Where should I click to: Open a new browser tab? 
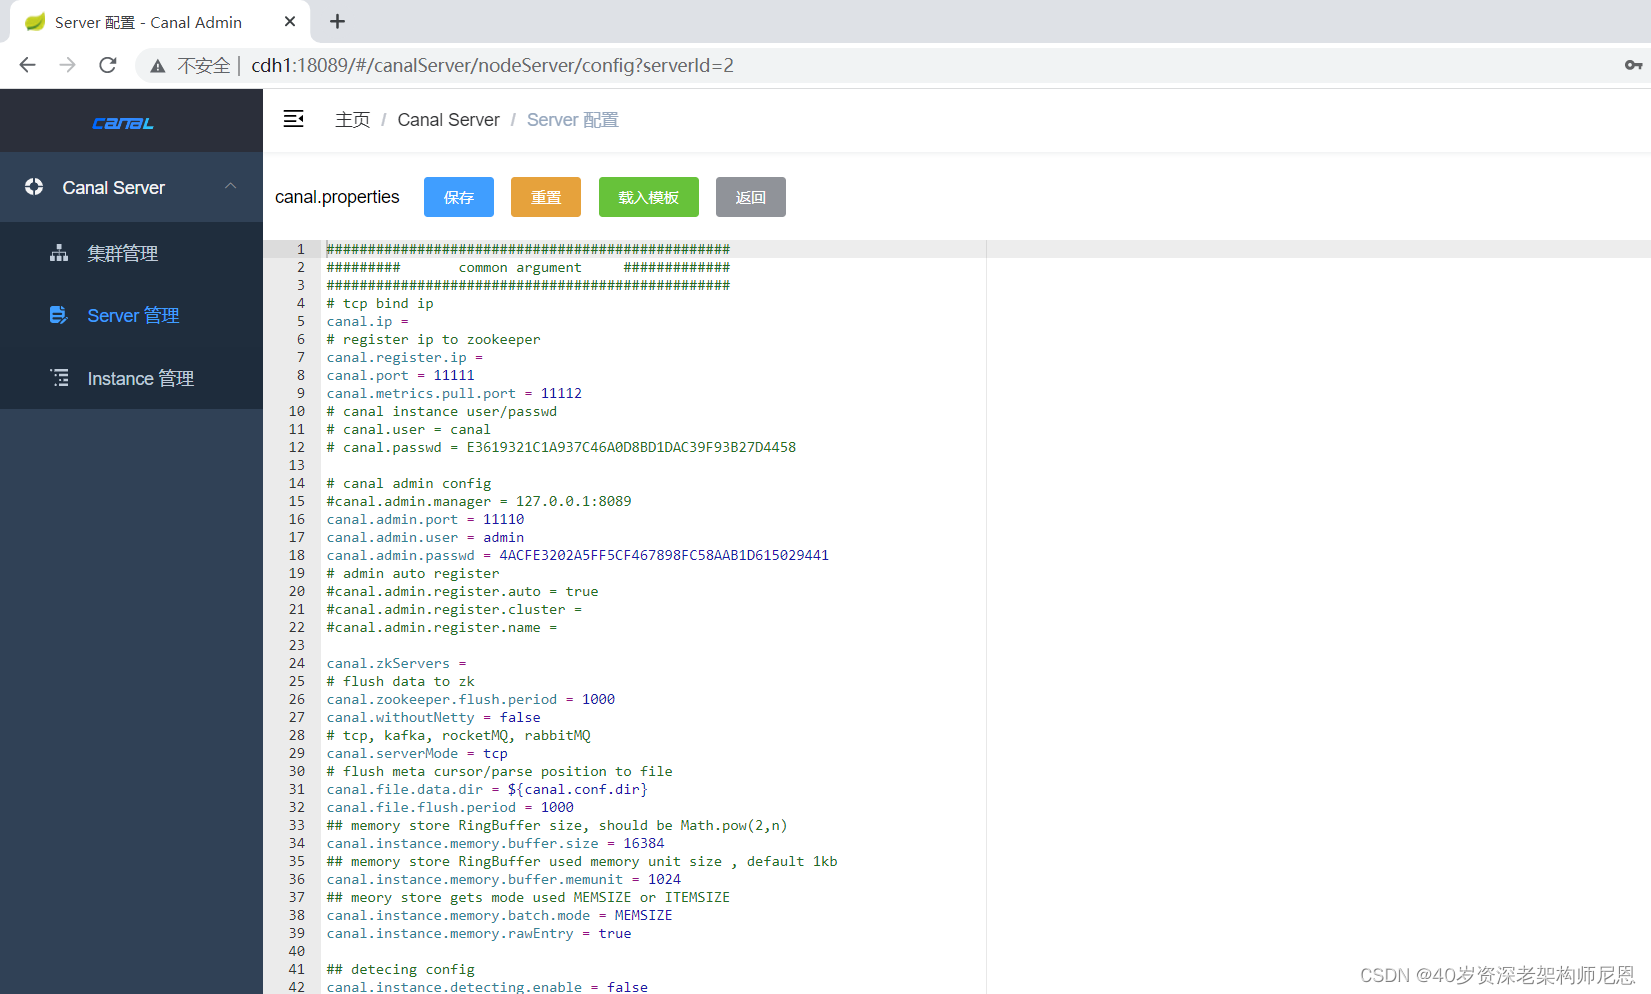point(338,21)
